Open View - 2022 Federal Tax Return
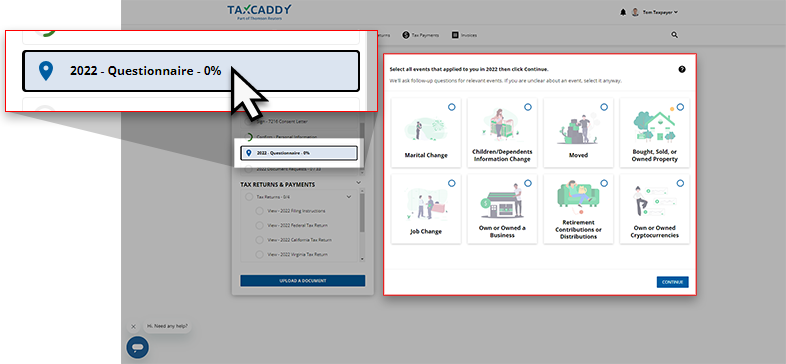Image resolution: width=786 pixels, height=364 pixels. 298,226
